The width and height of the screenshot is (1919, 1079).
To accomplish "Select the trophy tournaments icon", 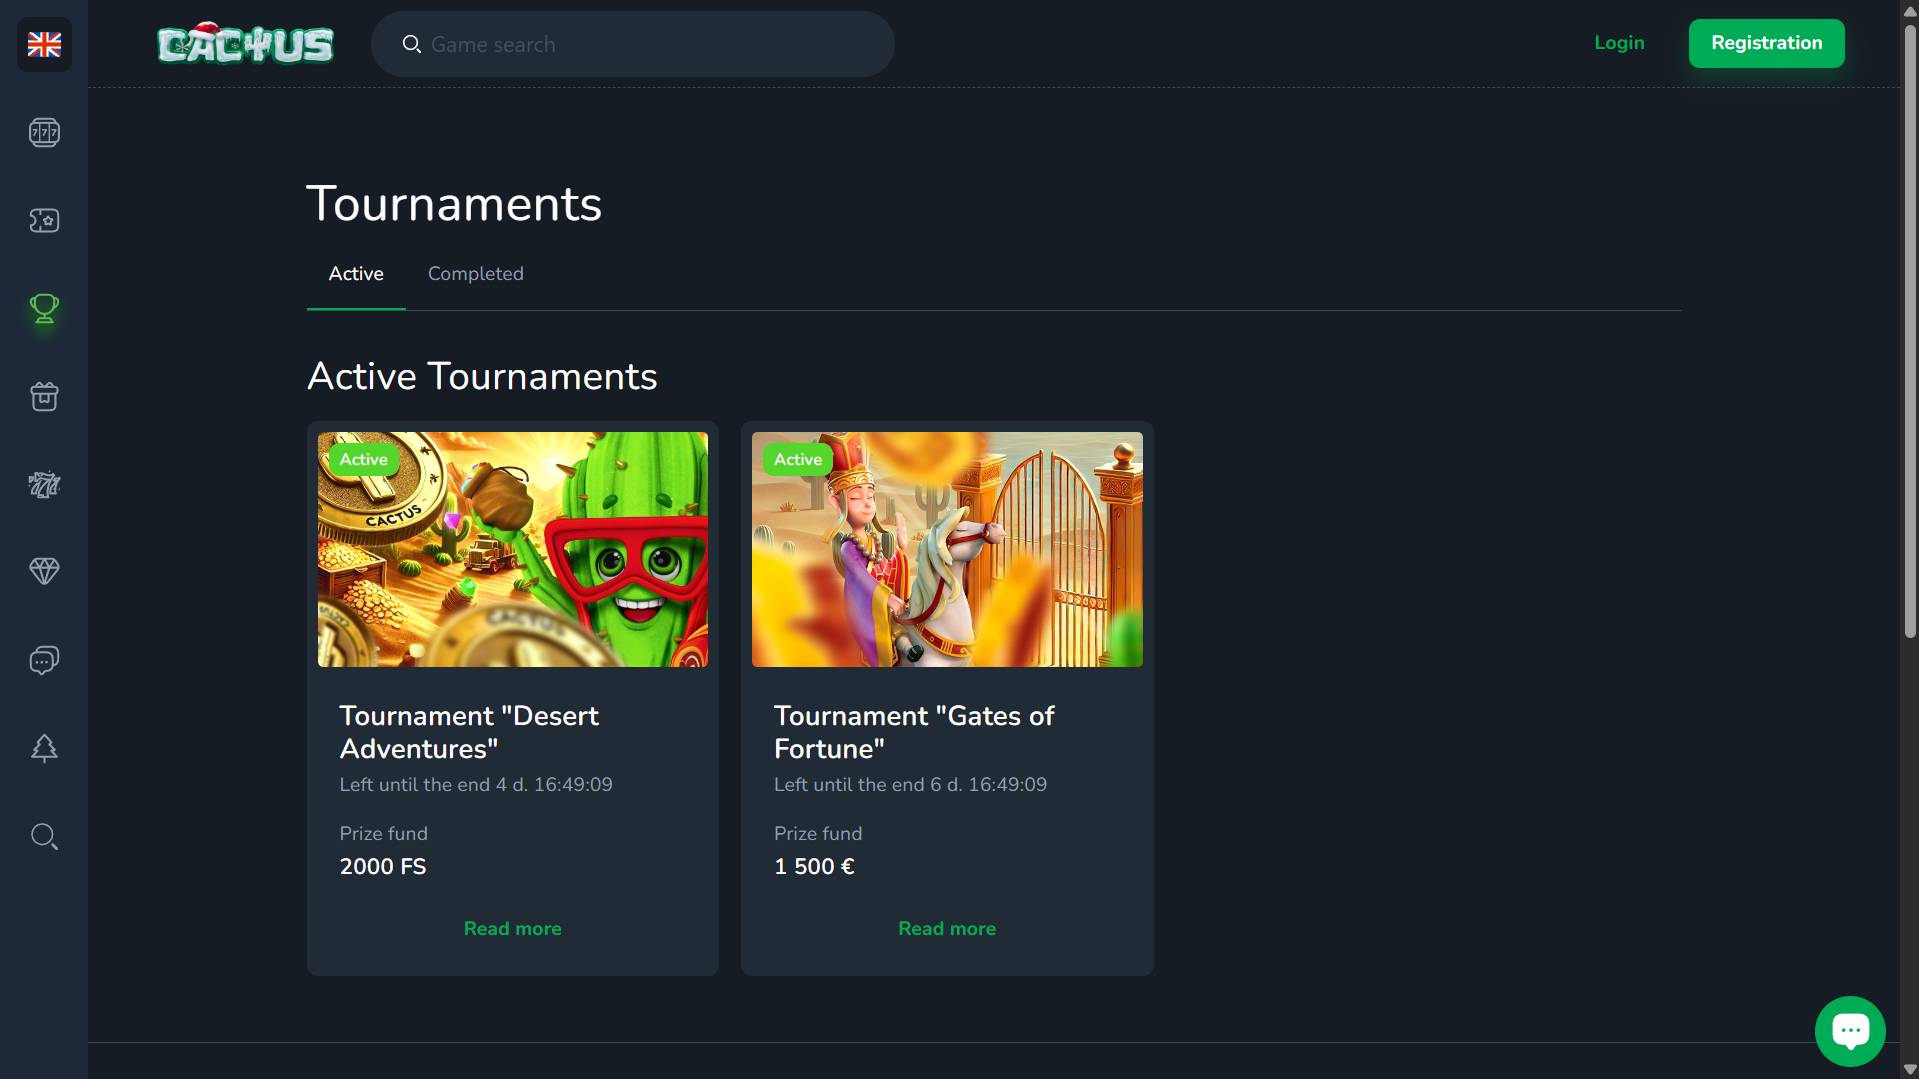I will (x=44, y=308).
